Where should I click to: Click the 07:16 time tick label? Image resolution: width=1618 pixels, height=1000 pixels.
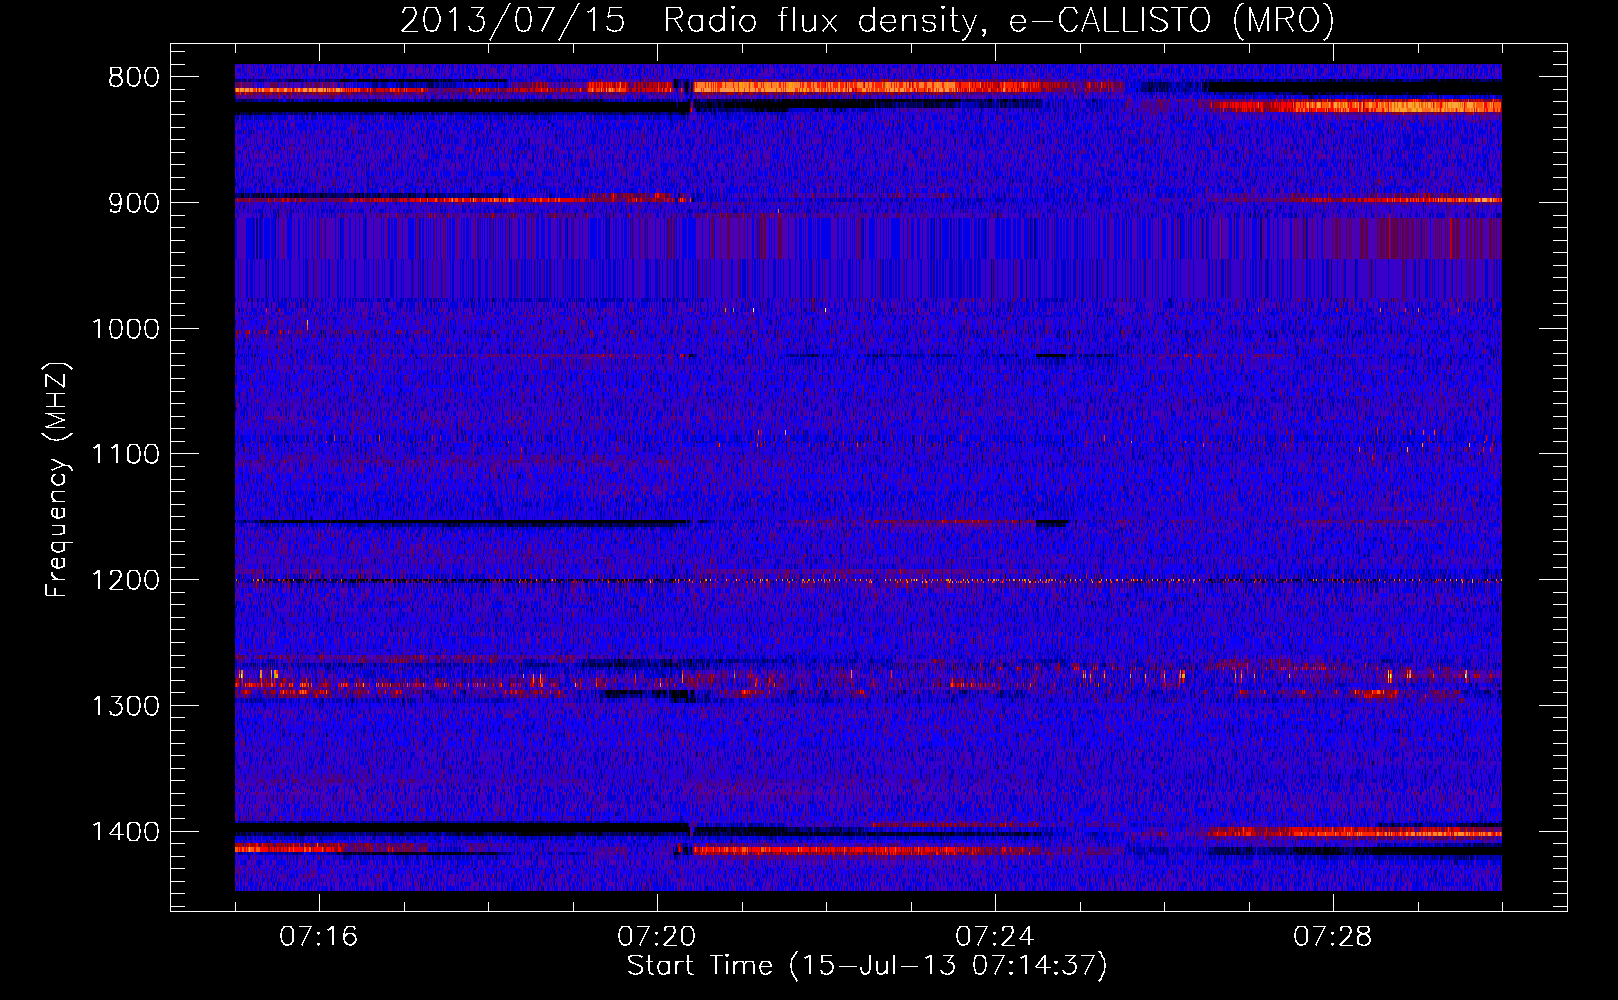[319, 937]
